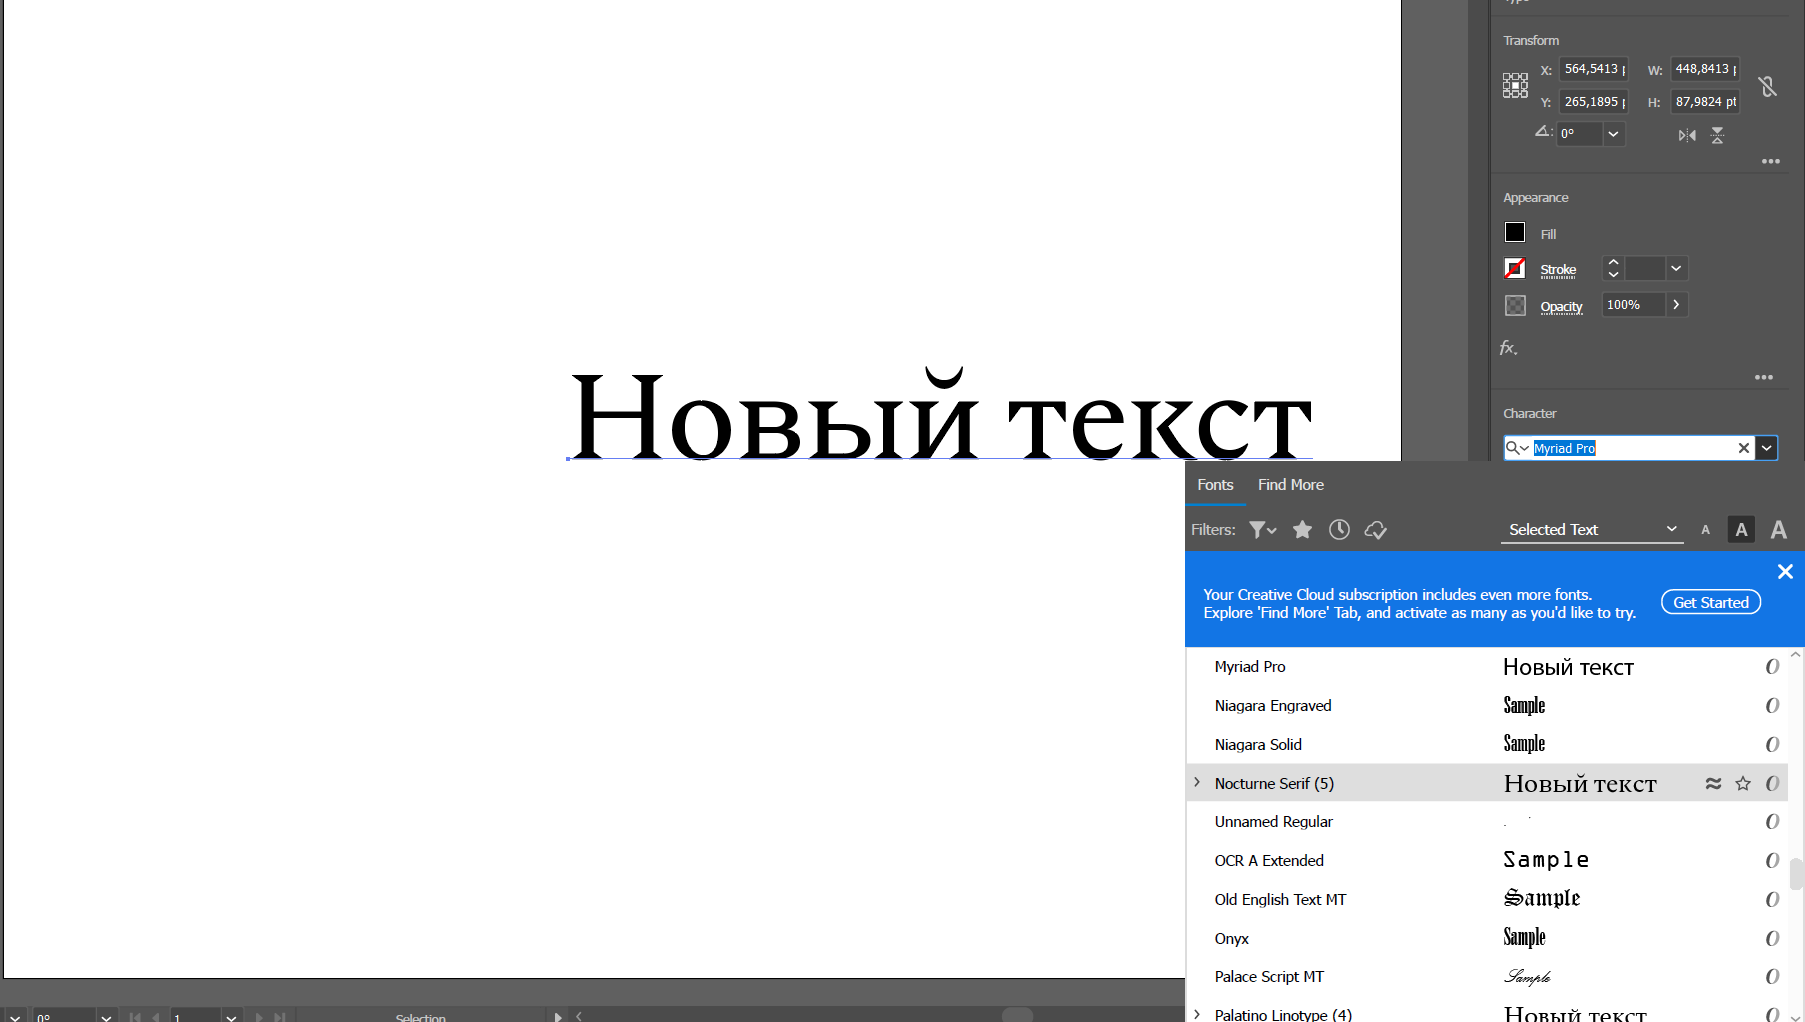Open the Fill color swatch
Screen dimensions: 1805x1022
pyautogui.click(x=1514, y=232)
